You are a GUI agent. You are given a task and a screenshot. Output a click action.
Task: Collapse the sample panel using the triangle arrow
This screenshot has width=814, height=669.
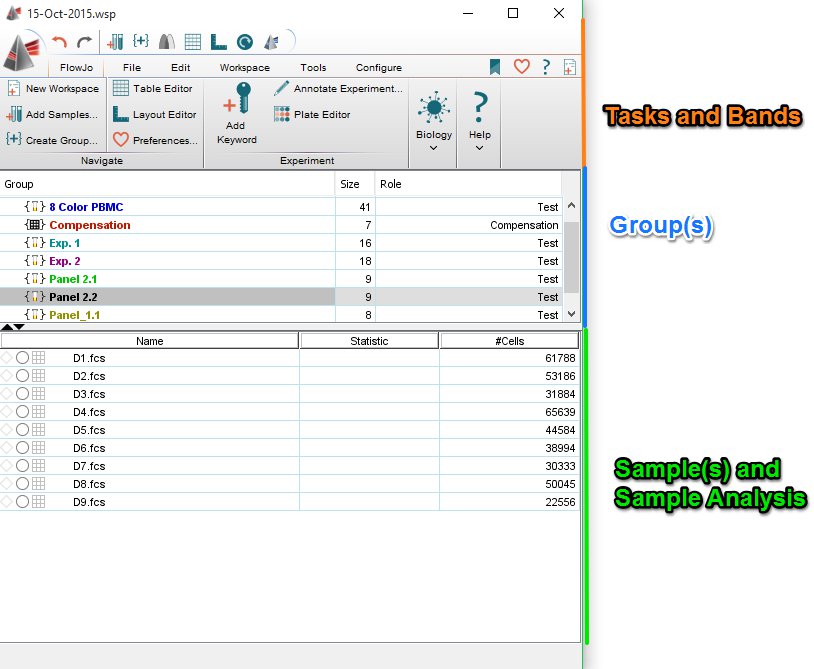coord(6,327)
